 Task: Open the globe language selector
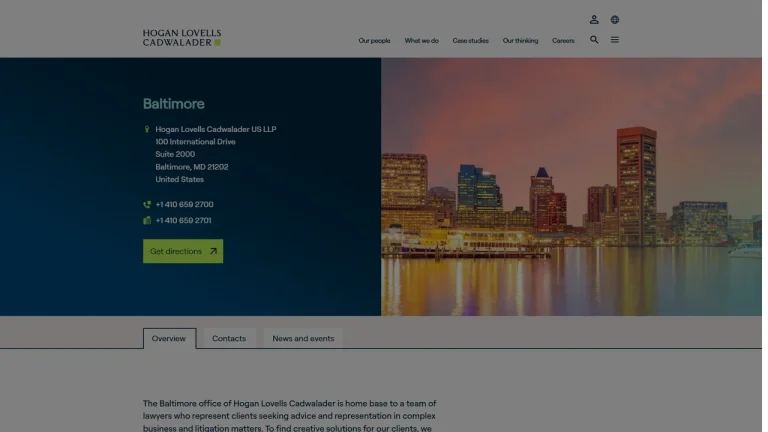pyautogui.click(x=615, y=20)
